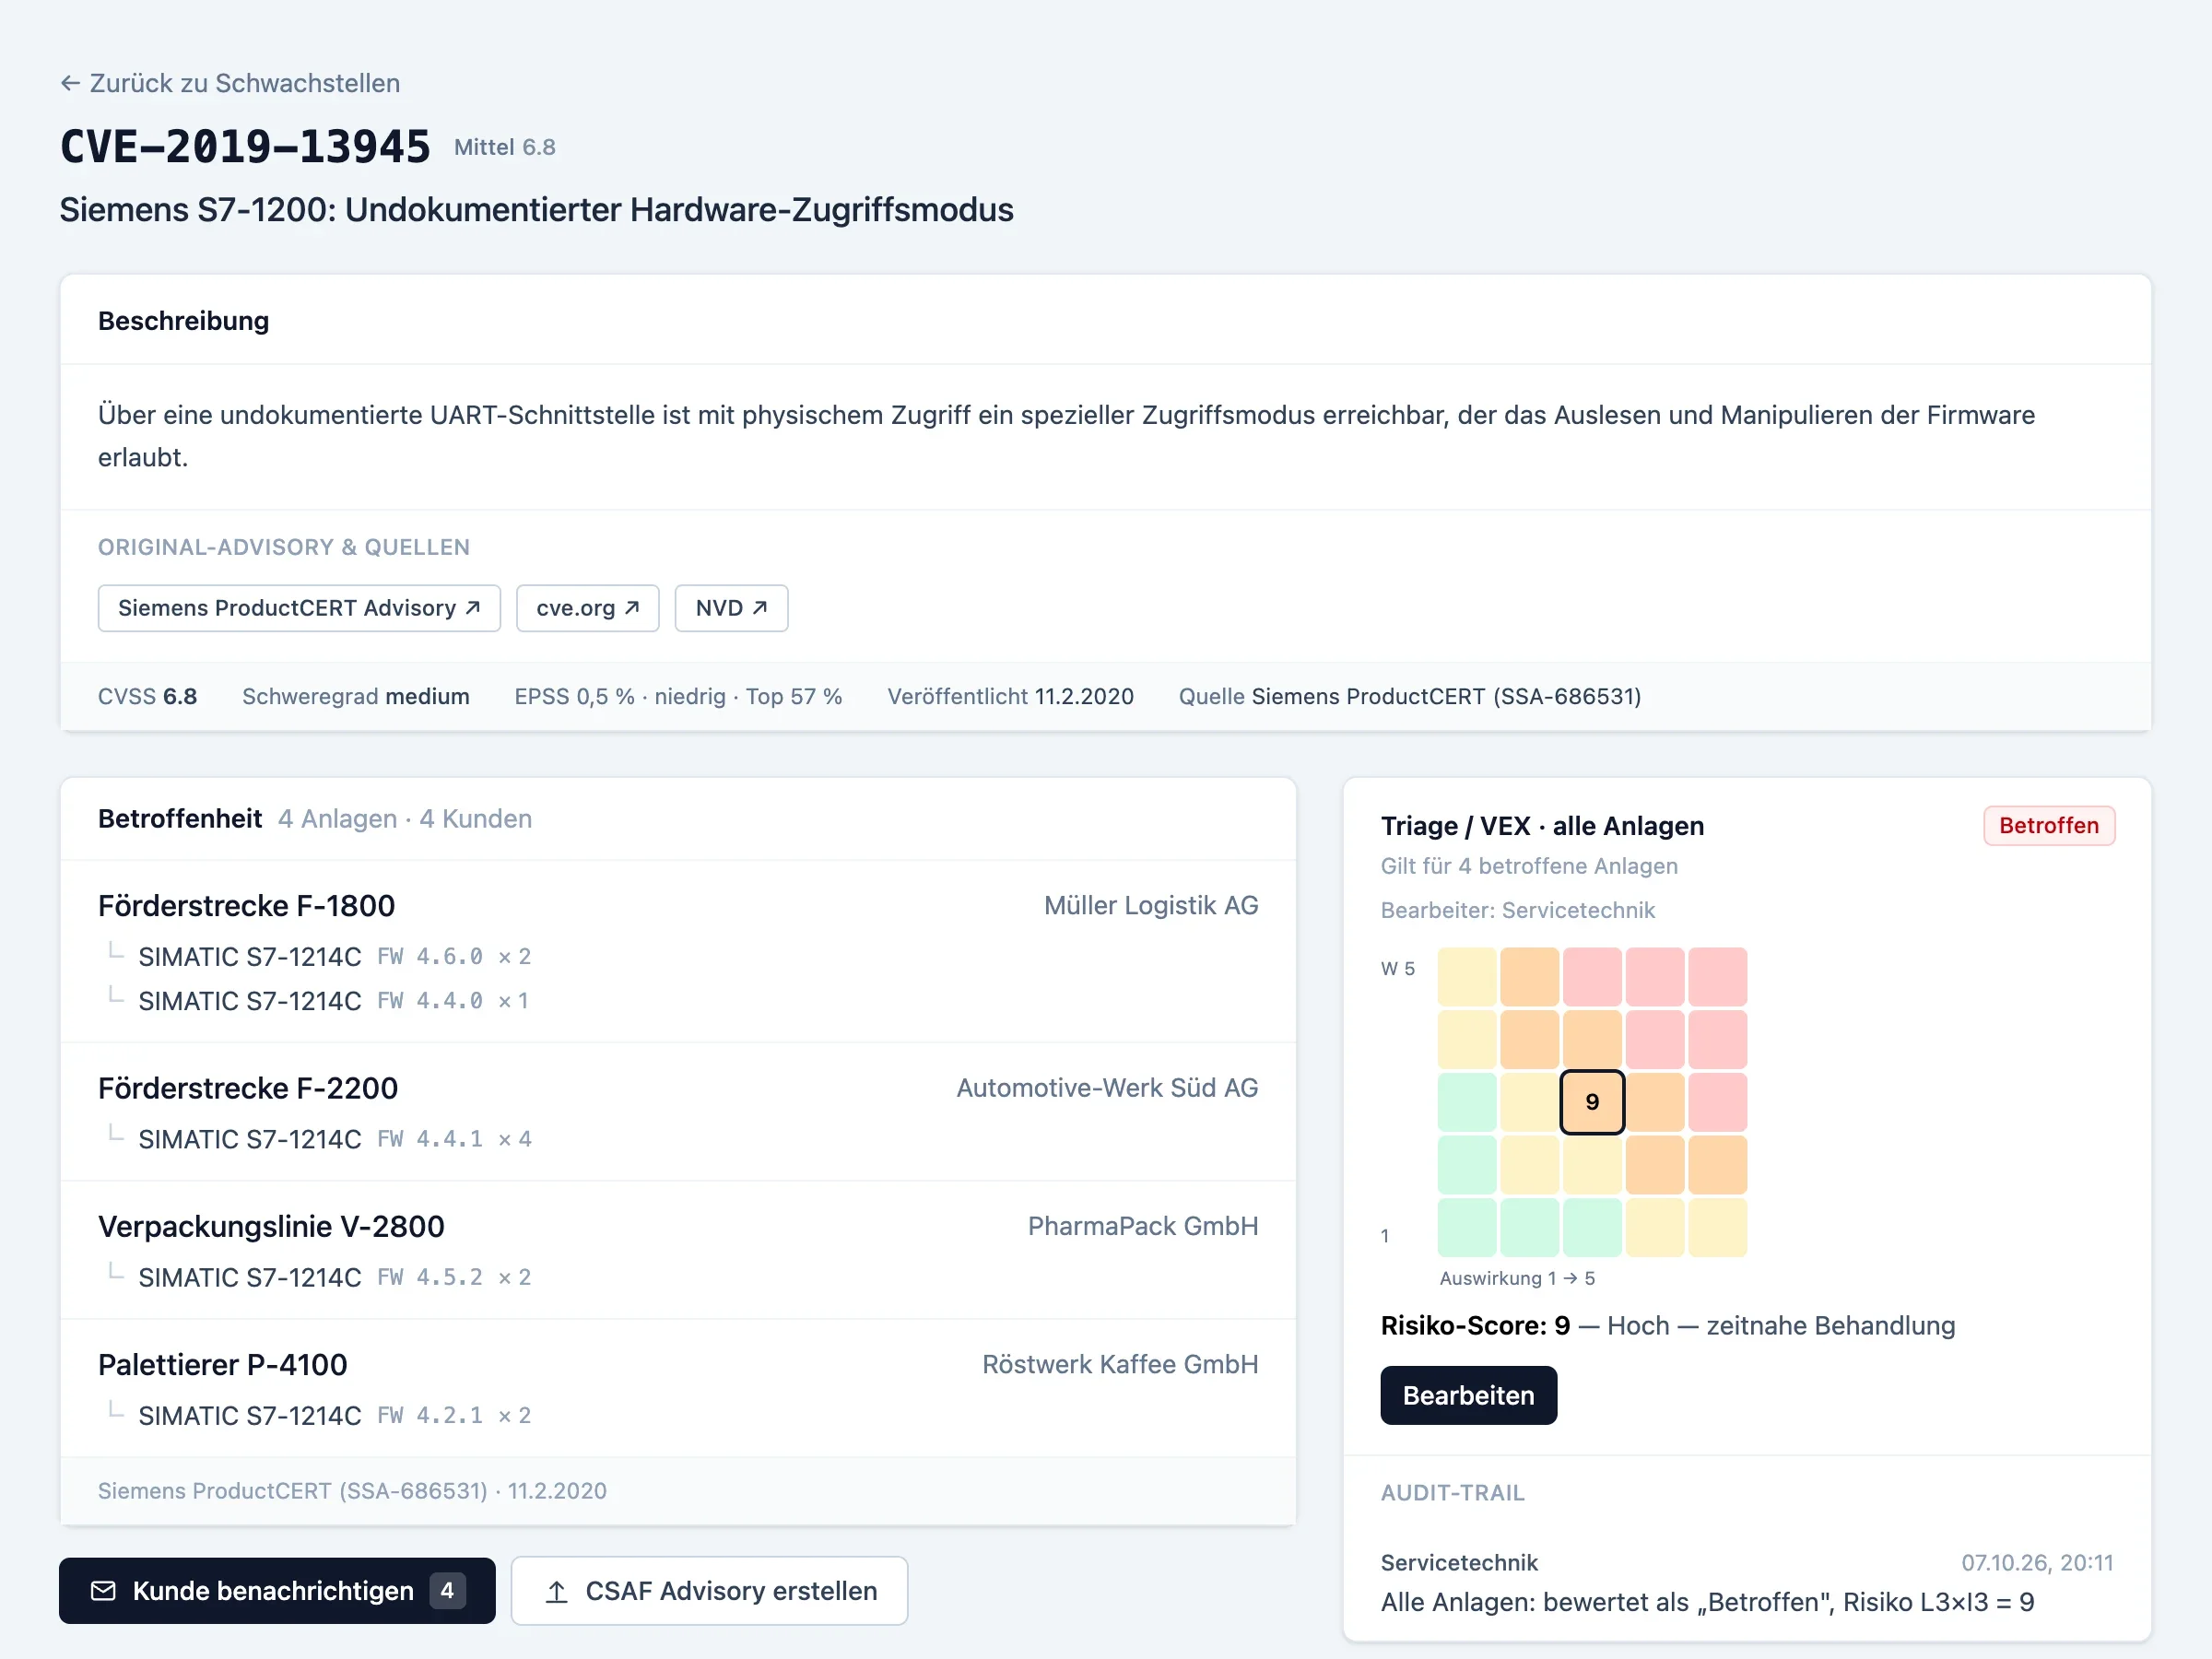This screenshot has width=2212, height=1659.
Task: Open the cve.org source link
Action: (587, 608)
